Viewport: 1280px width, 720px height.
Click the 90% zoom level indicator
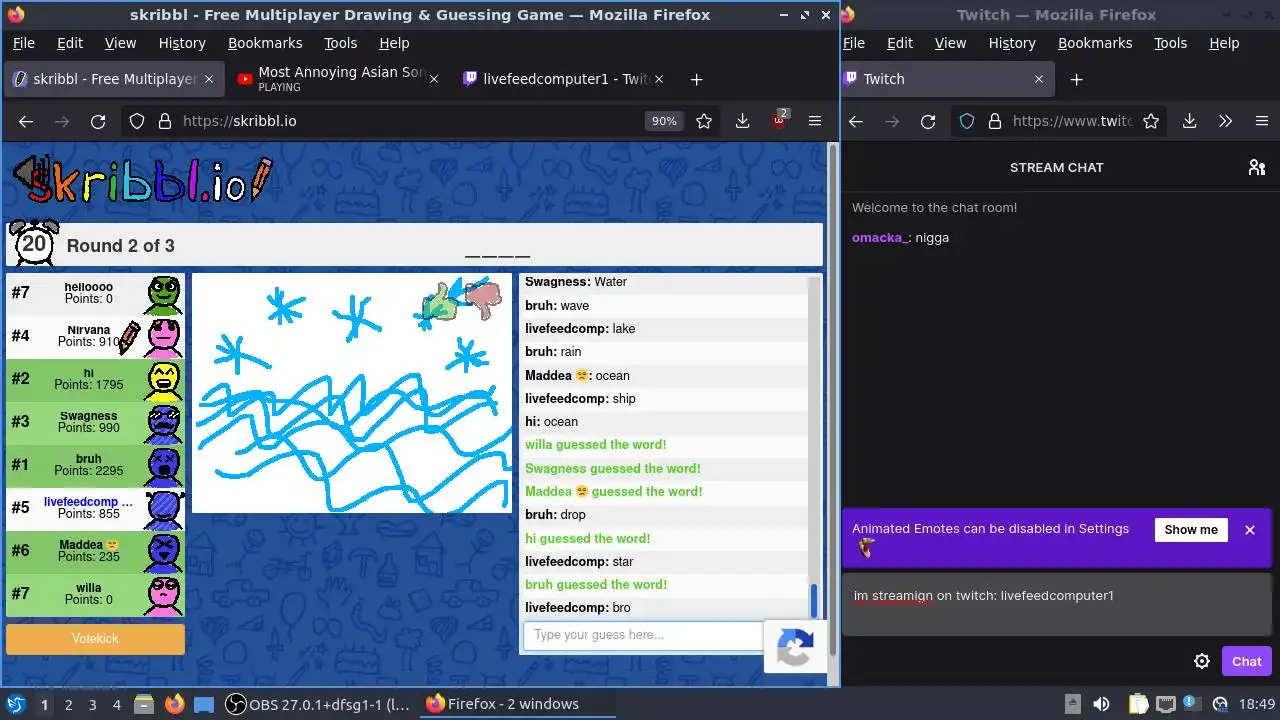click(664, 121)
